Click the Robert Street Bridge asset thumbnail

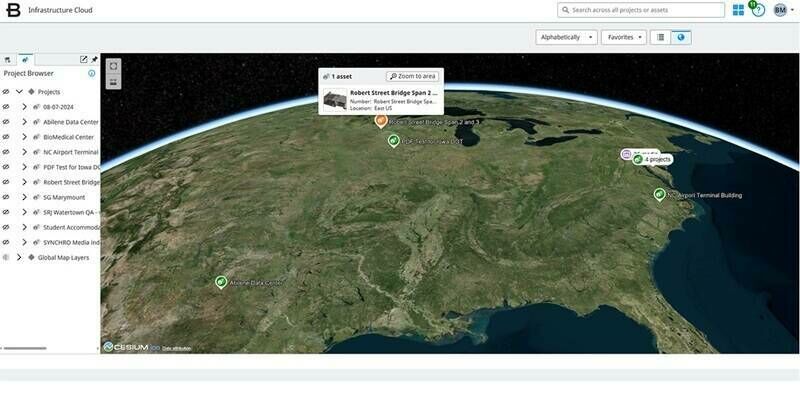point(335,101)
